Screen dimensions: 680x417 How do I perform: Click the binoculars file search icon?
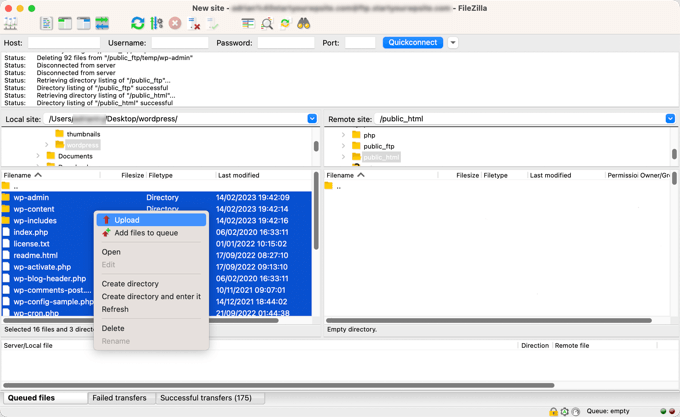[x=303, y=23]
